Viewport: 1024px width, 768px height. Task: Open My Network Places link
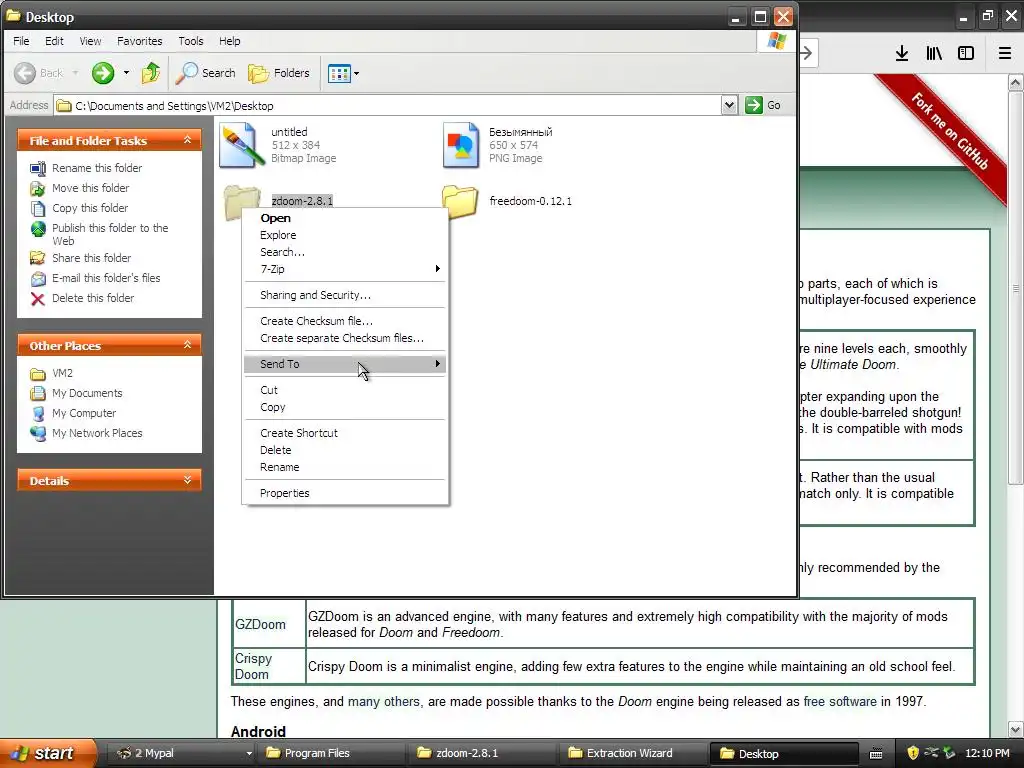[x=97, y=433]
